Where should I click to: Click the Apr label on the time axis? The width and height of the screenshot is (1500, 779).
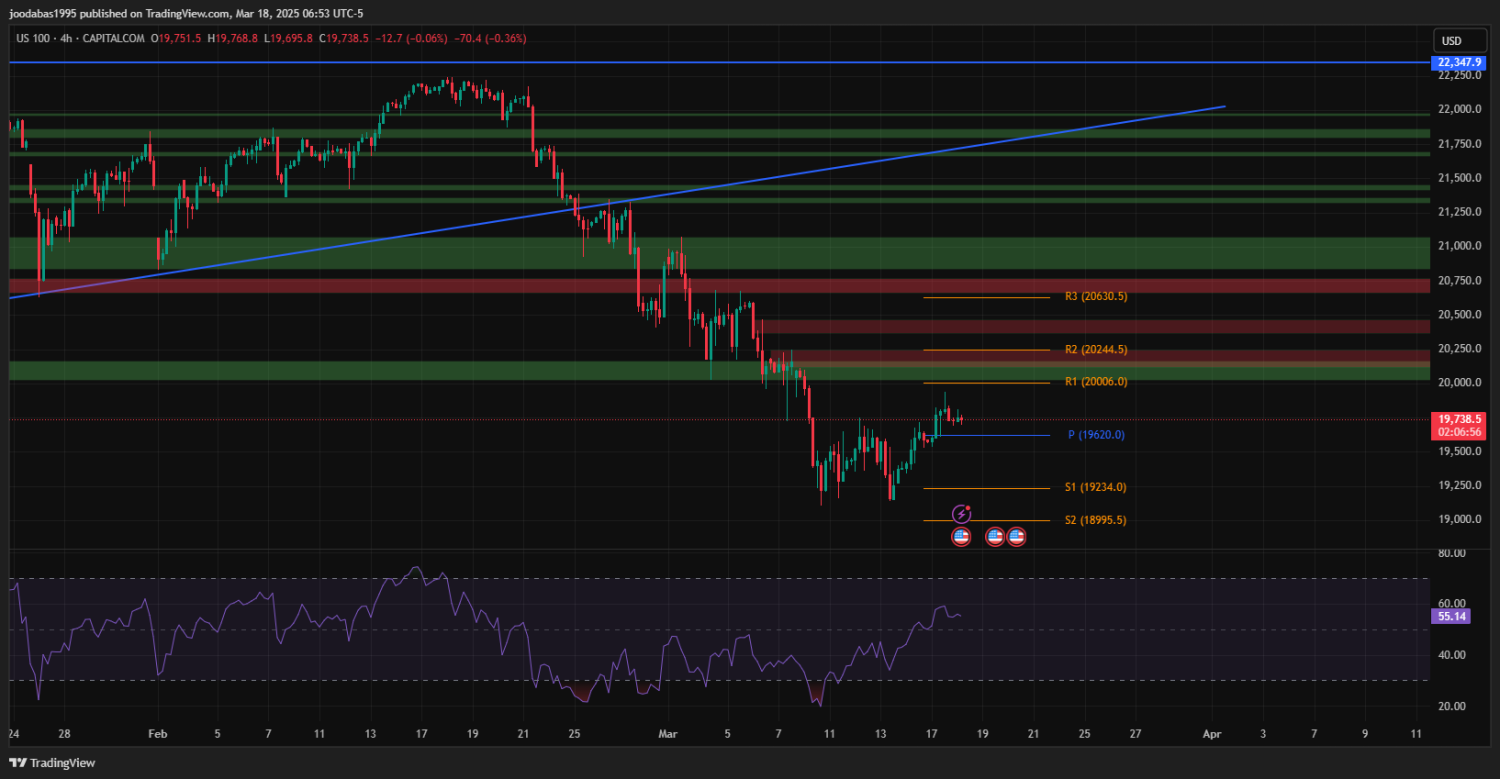click(1212, 734)
